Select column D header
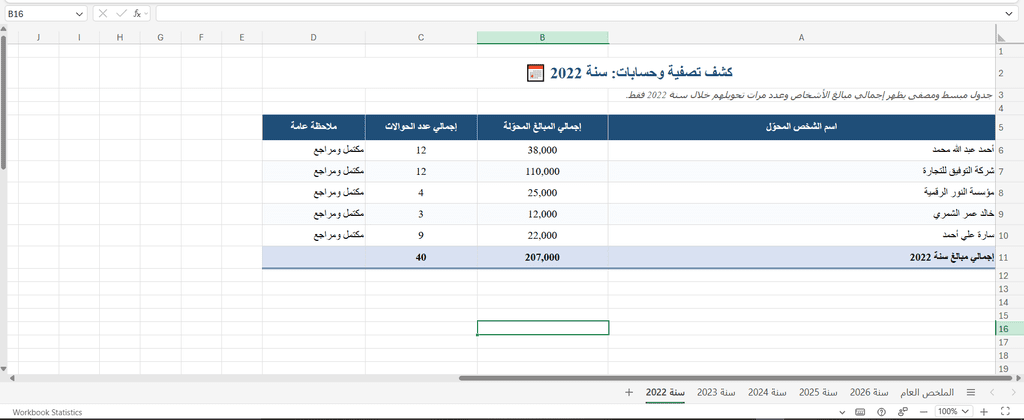 click(313, 38)
